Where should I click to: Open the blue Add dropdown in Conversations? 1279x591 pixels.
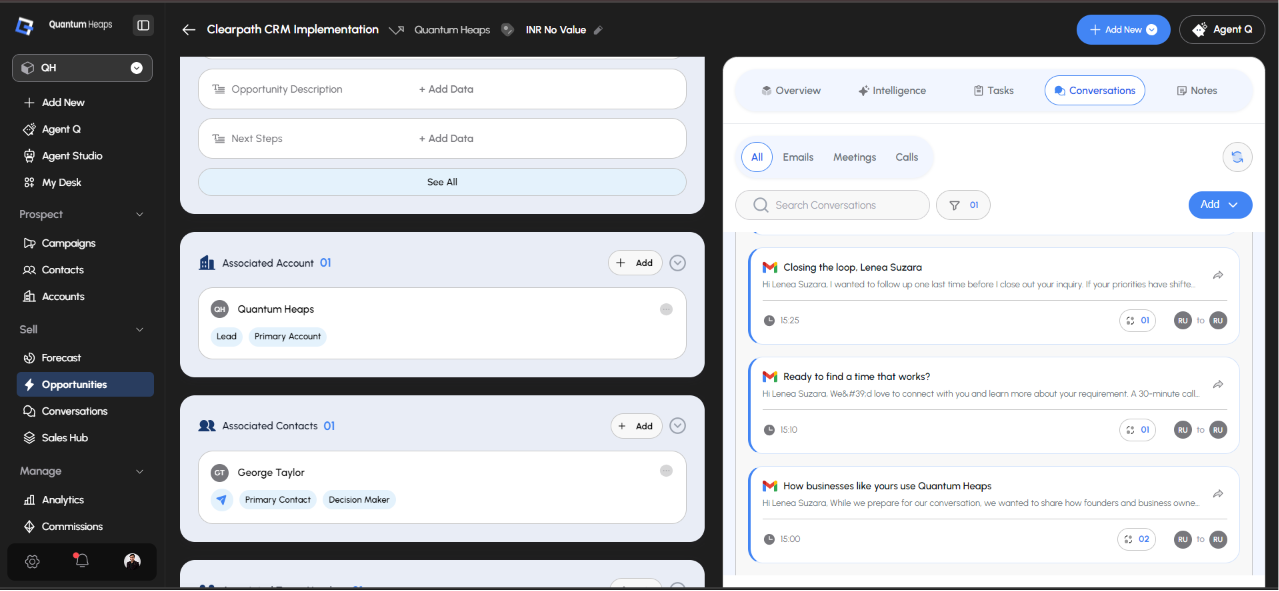click(1220, 204)
